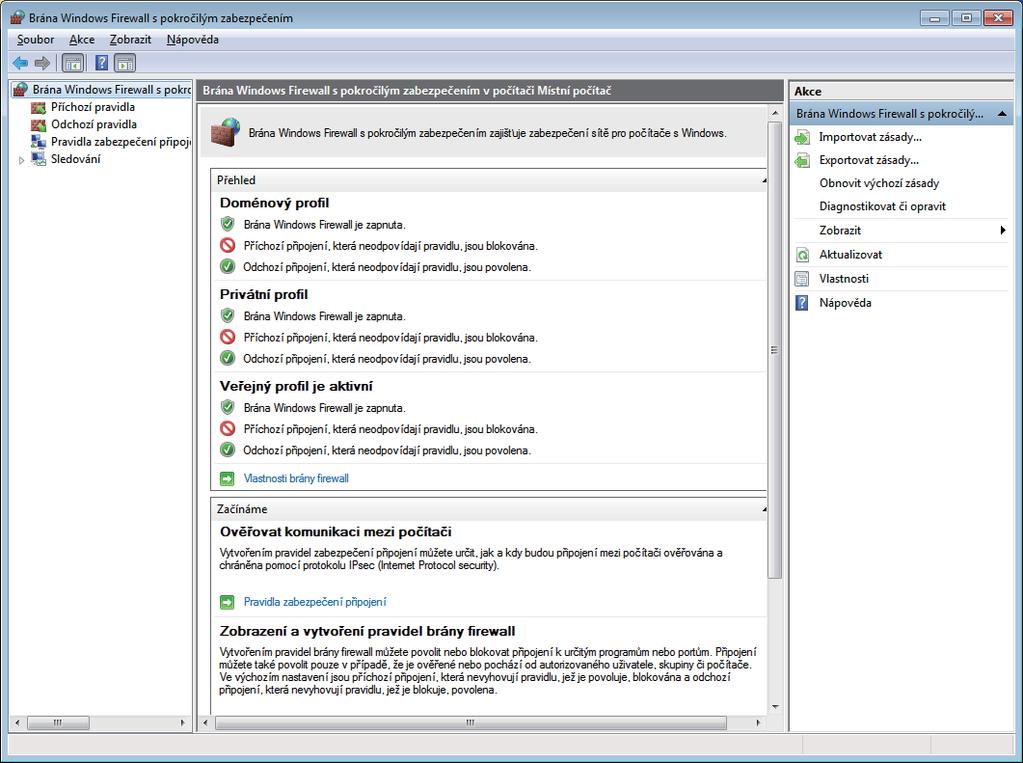1023x763 pixels.
Task: Toggle the Action pane toolbar icon
Action: point(125,63)
